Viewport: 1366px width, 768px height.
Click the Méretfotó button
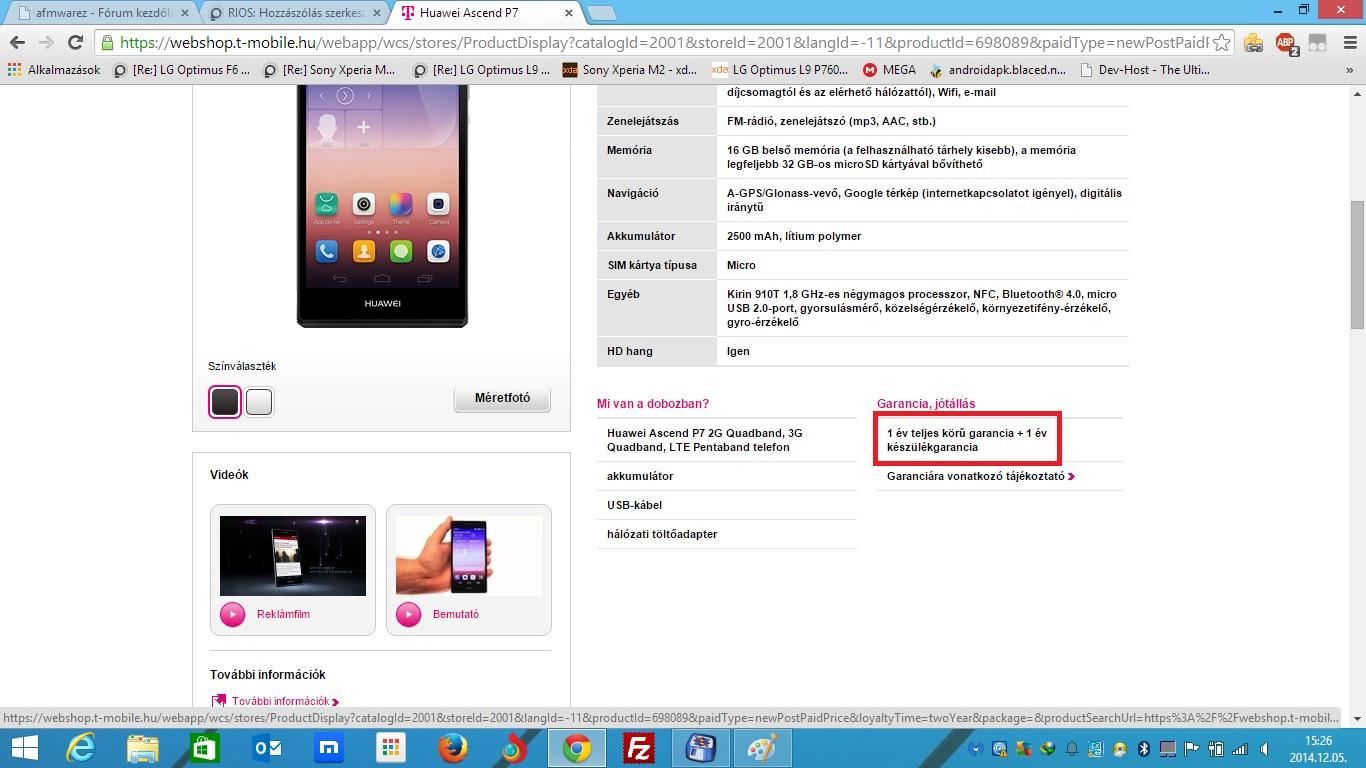tap(502, 398)
